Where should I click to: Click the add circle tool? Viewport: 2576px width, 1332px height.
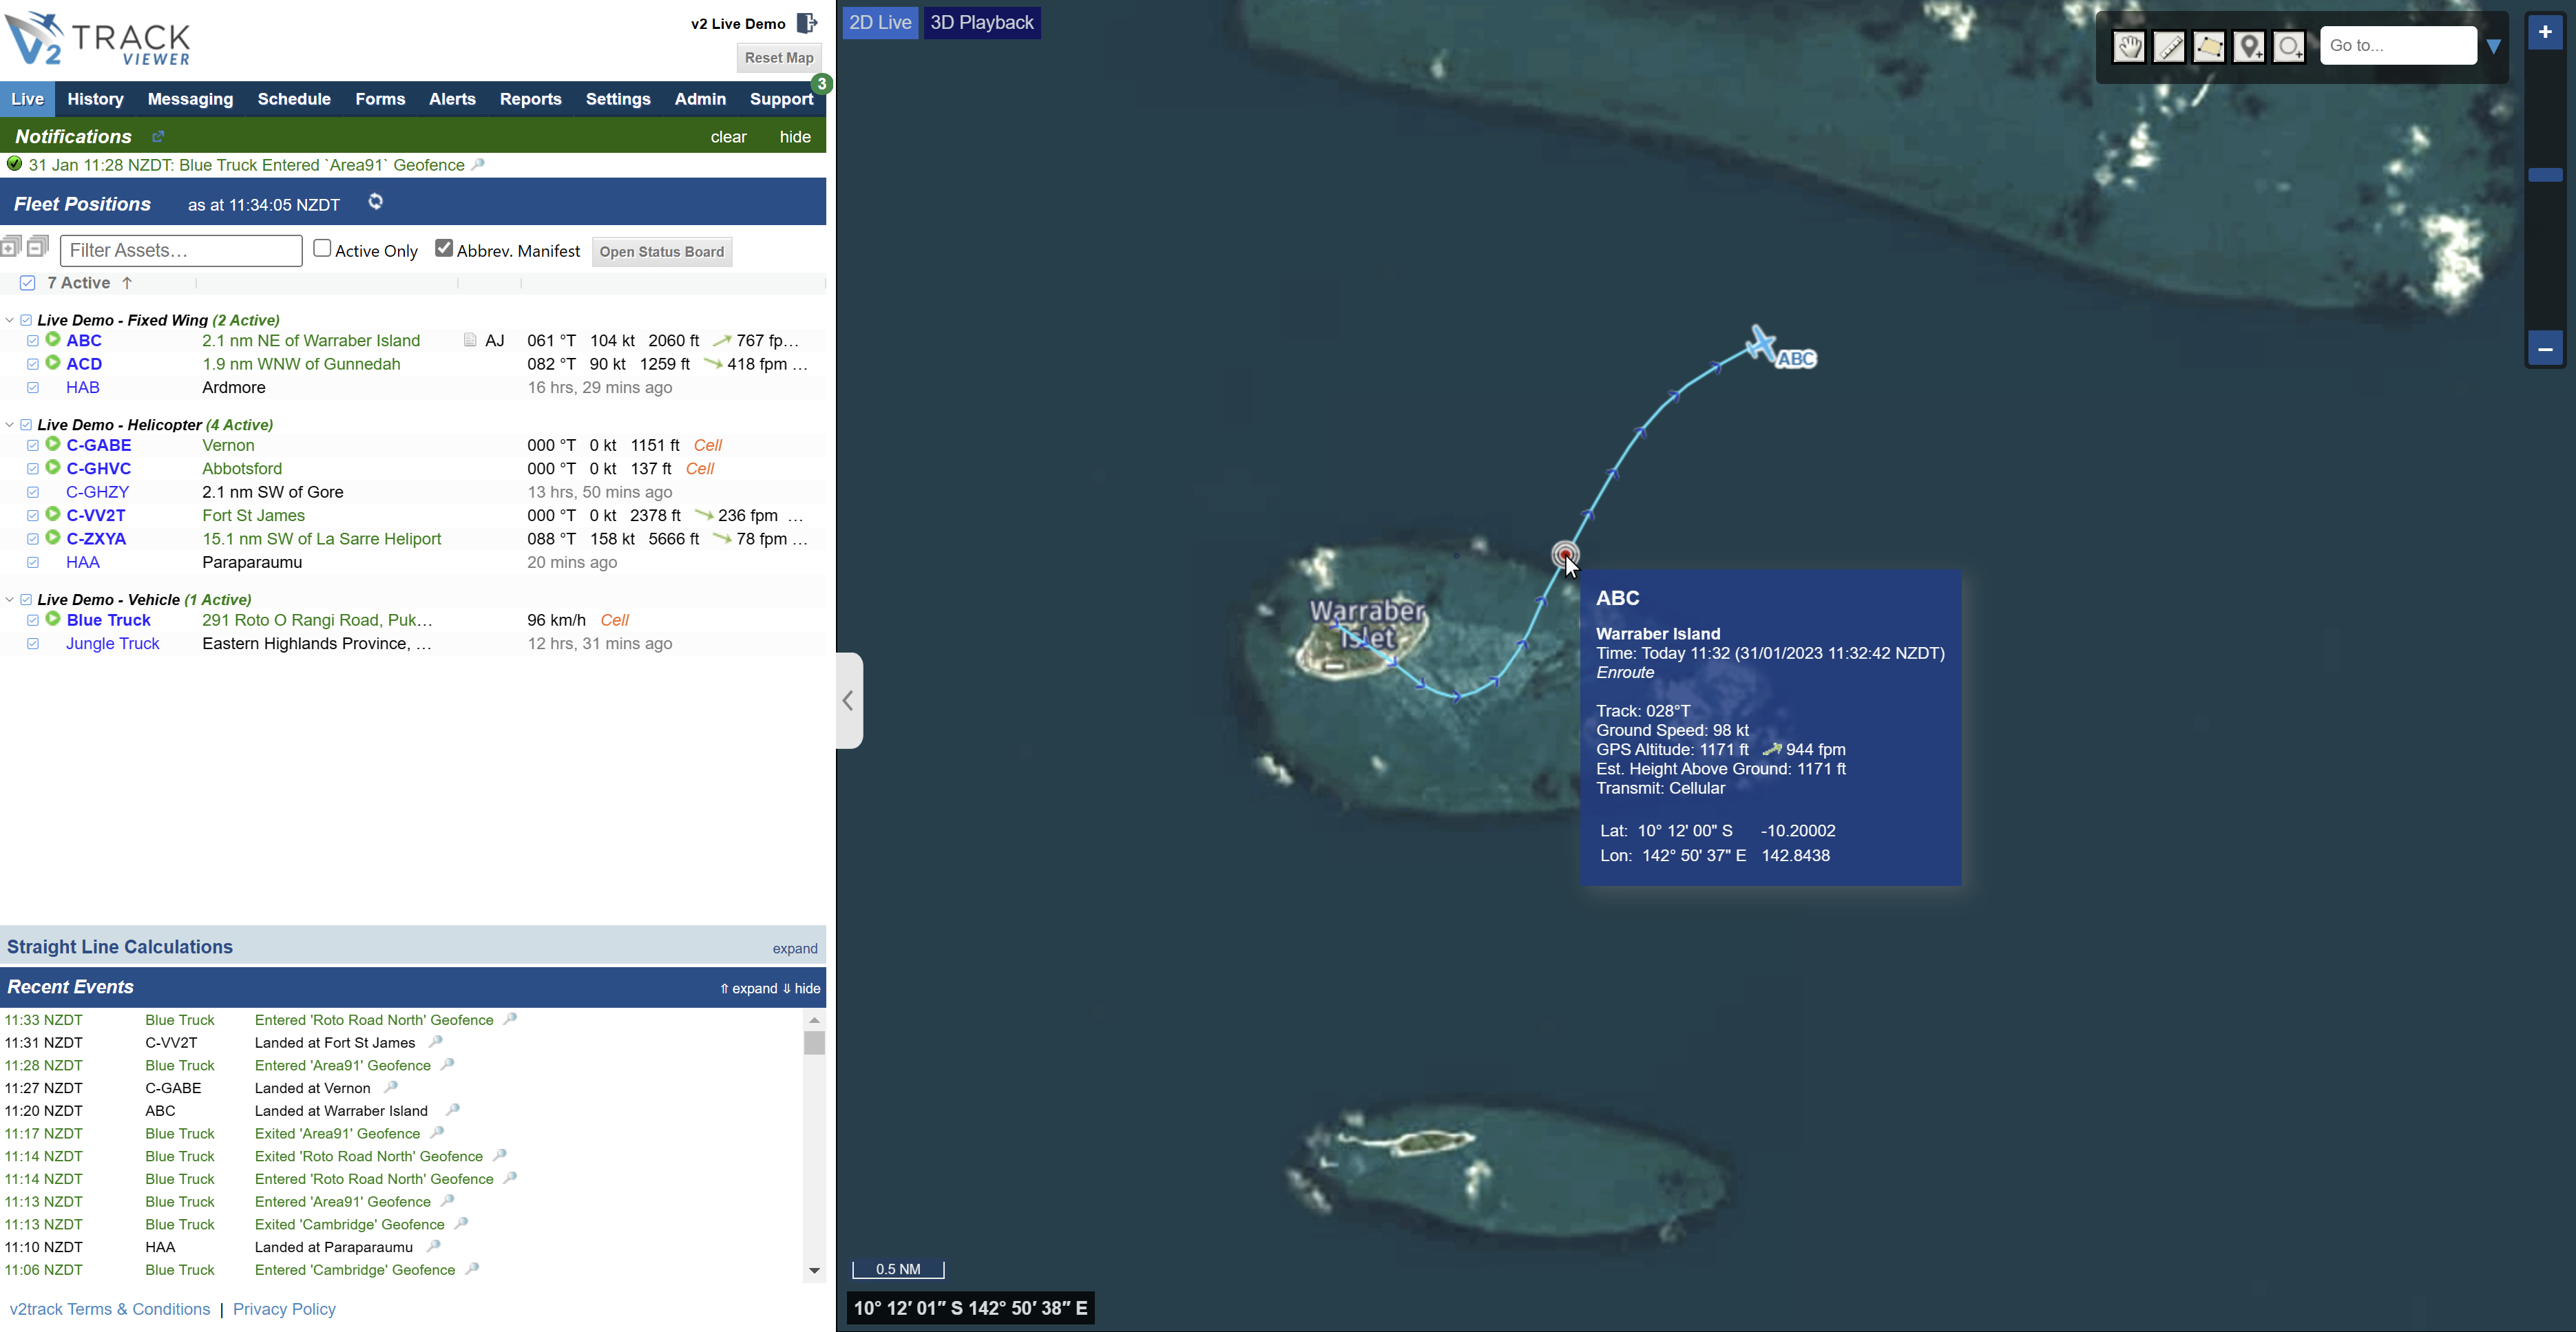pos(2289,46)
